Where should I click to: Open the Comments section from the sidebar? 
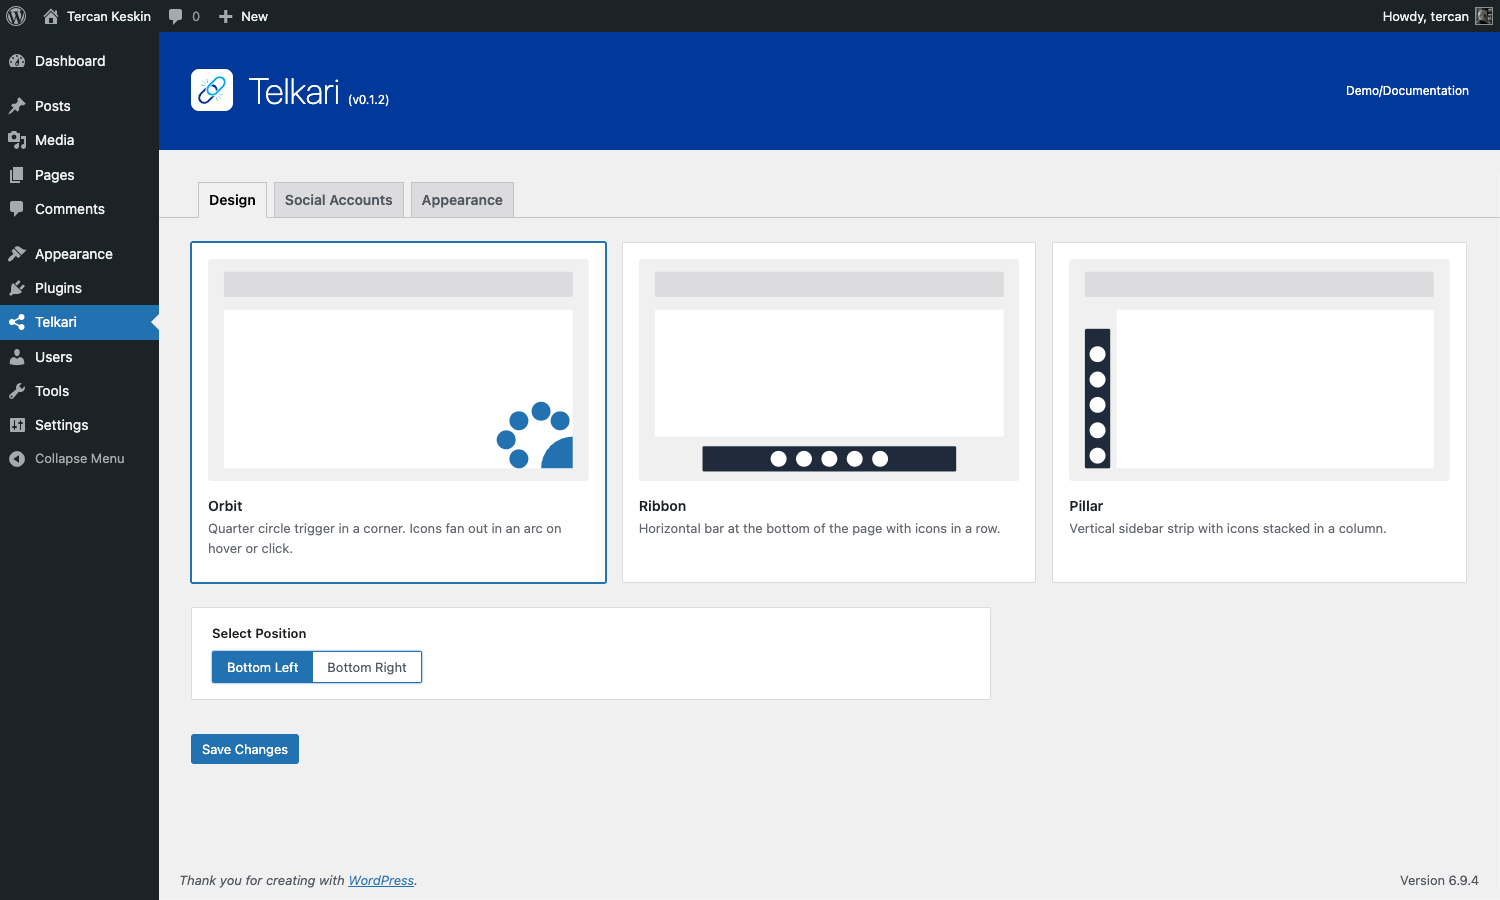(x=69, y=209)
